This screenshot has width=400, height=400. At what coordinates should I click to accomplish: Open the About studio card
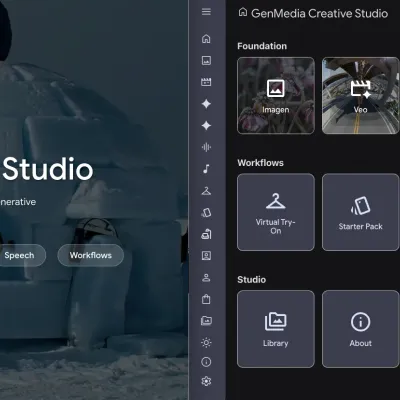pyautogui.click(x=361, y=329)
